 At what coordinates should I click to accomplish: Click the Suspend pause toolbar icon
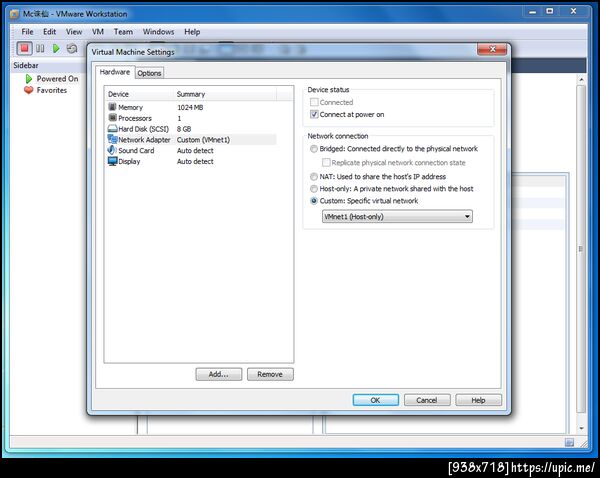40,49
